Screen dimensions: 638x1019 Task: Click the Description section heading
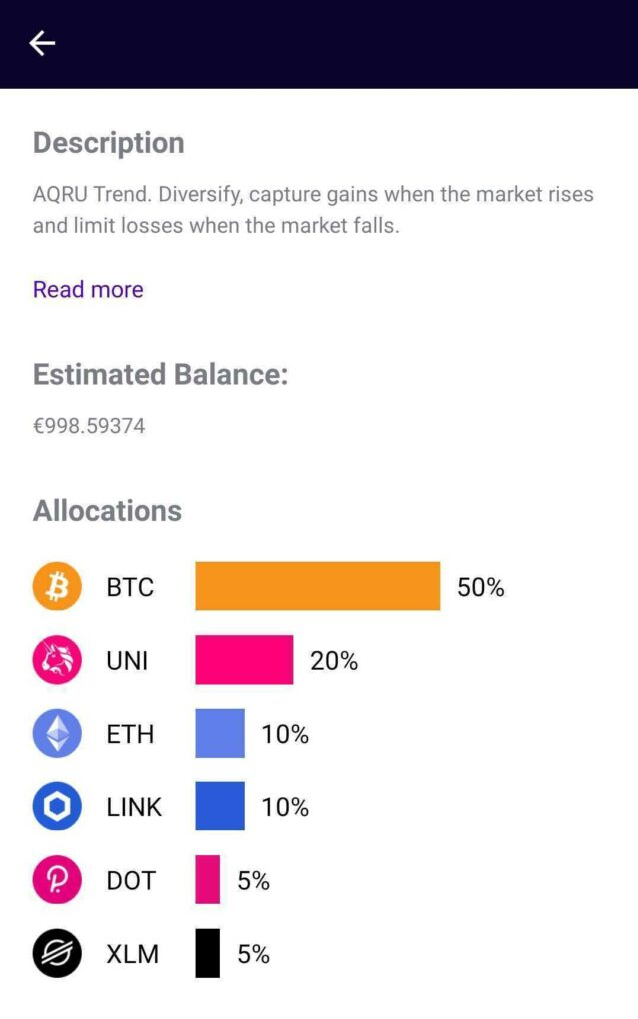pos(109,143)
